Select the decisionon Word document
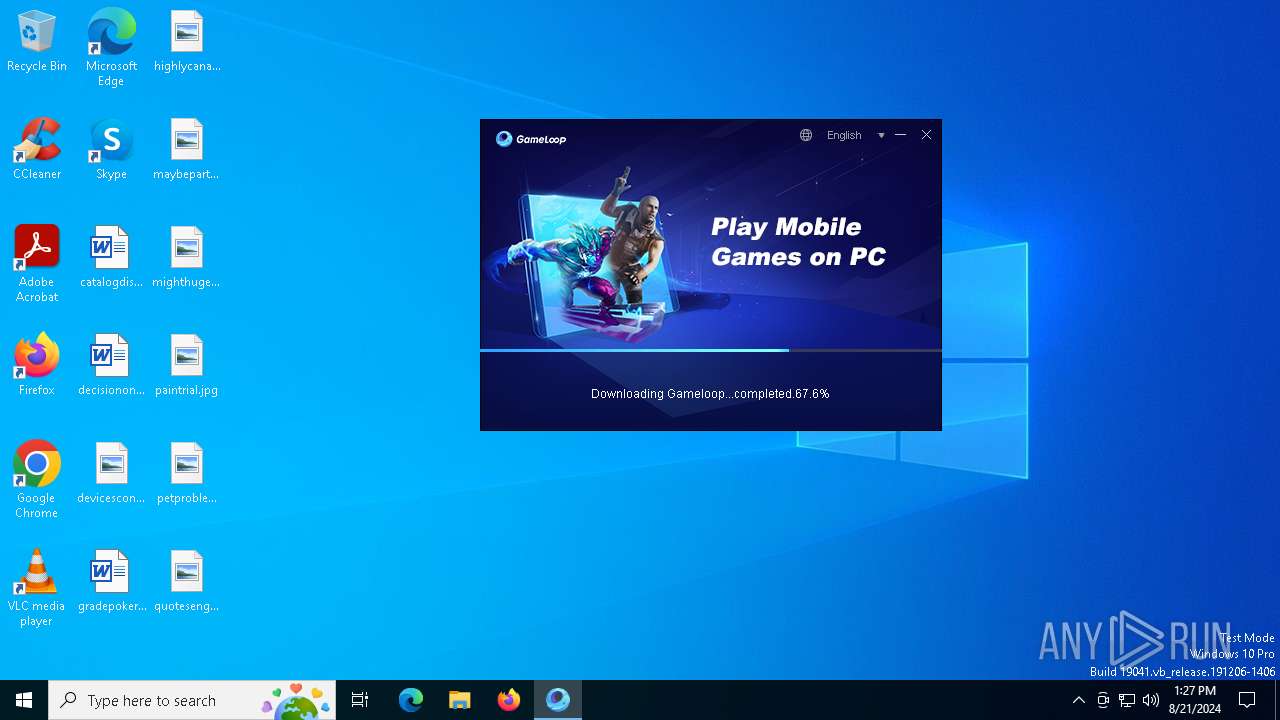 pyautogui.click(x=111, y=366)
